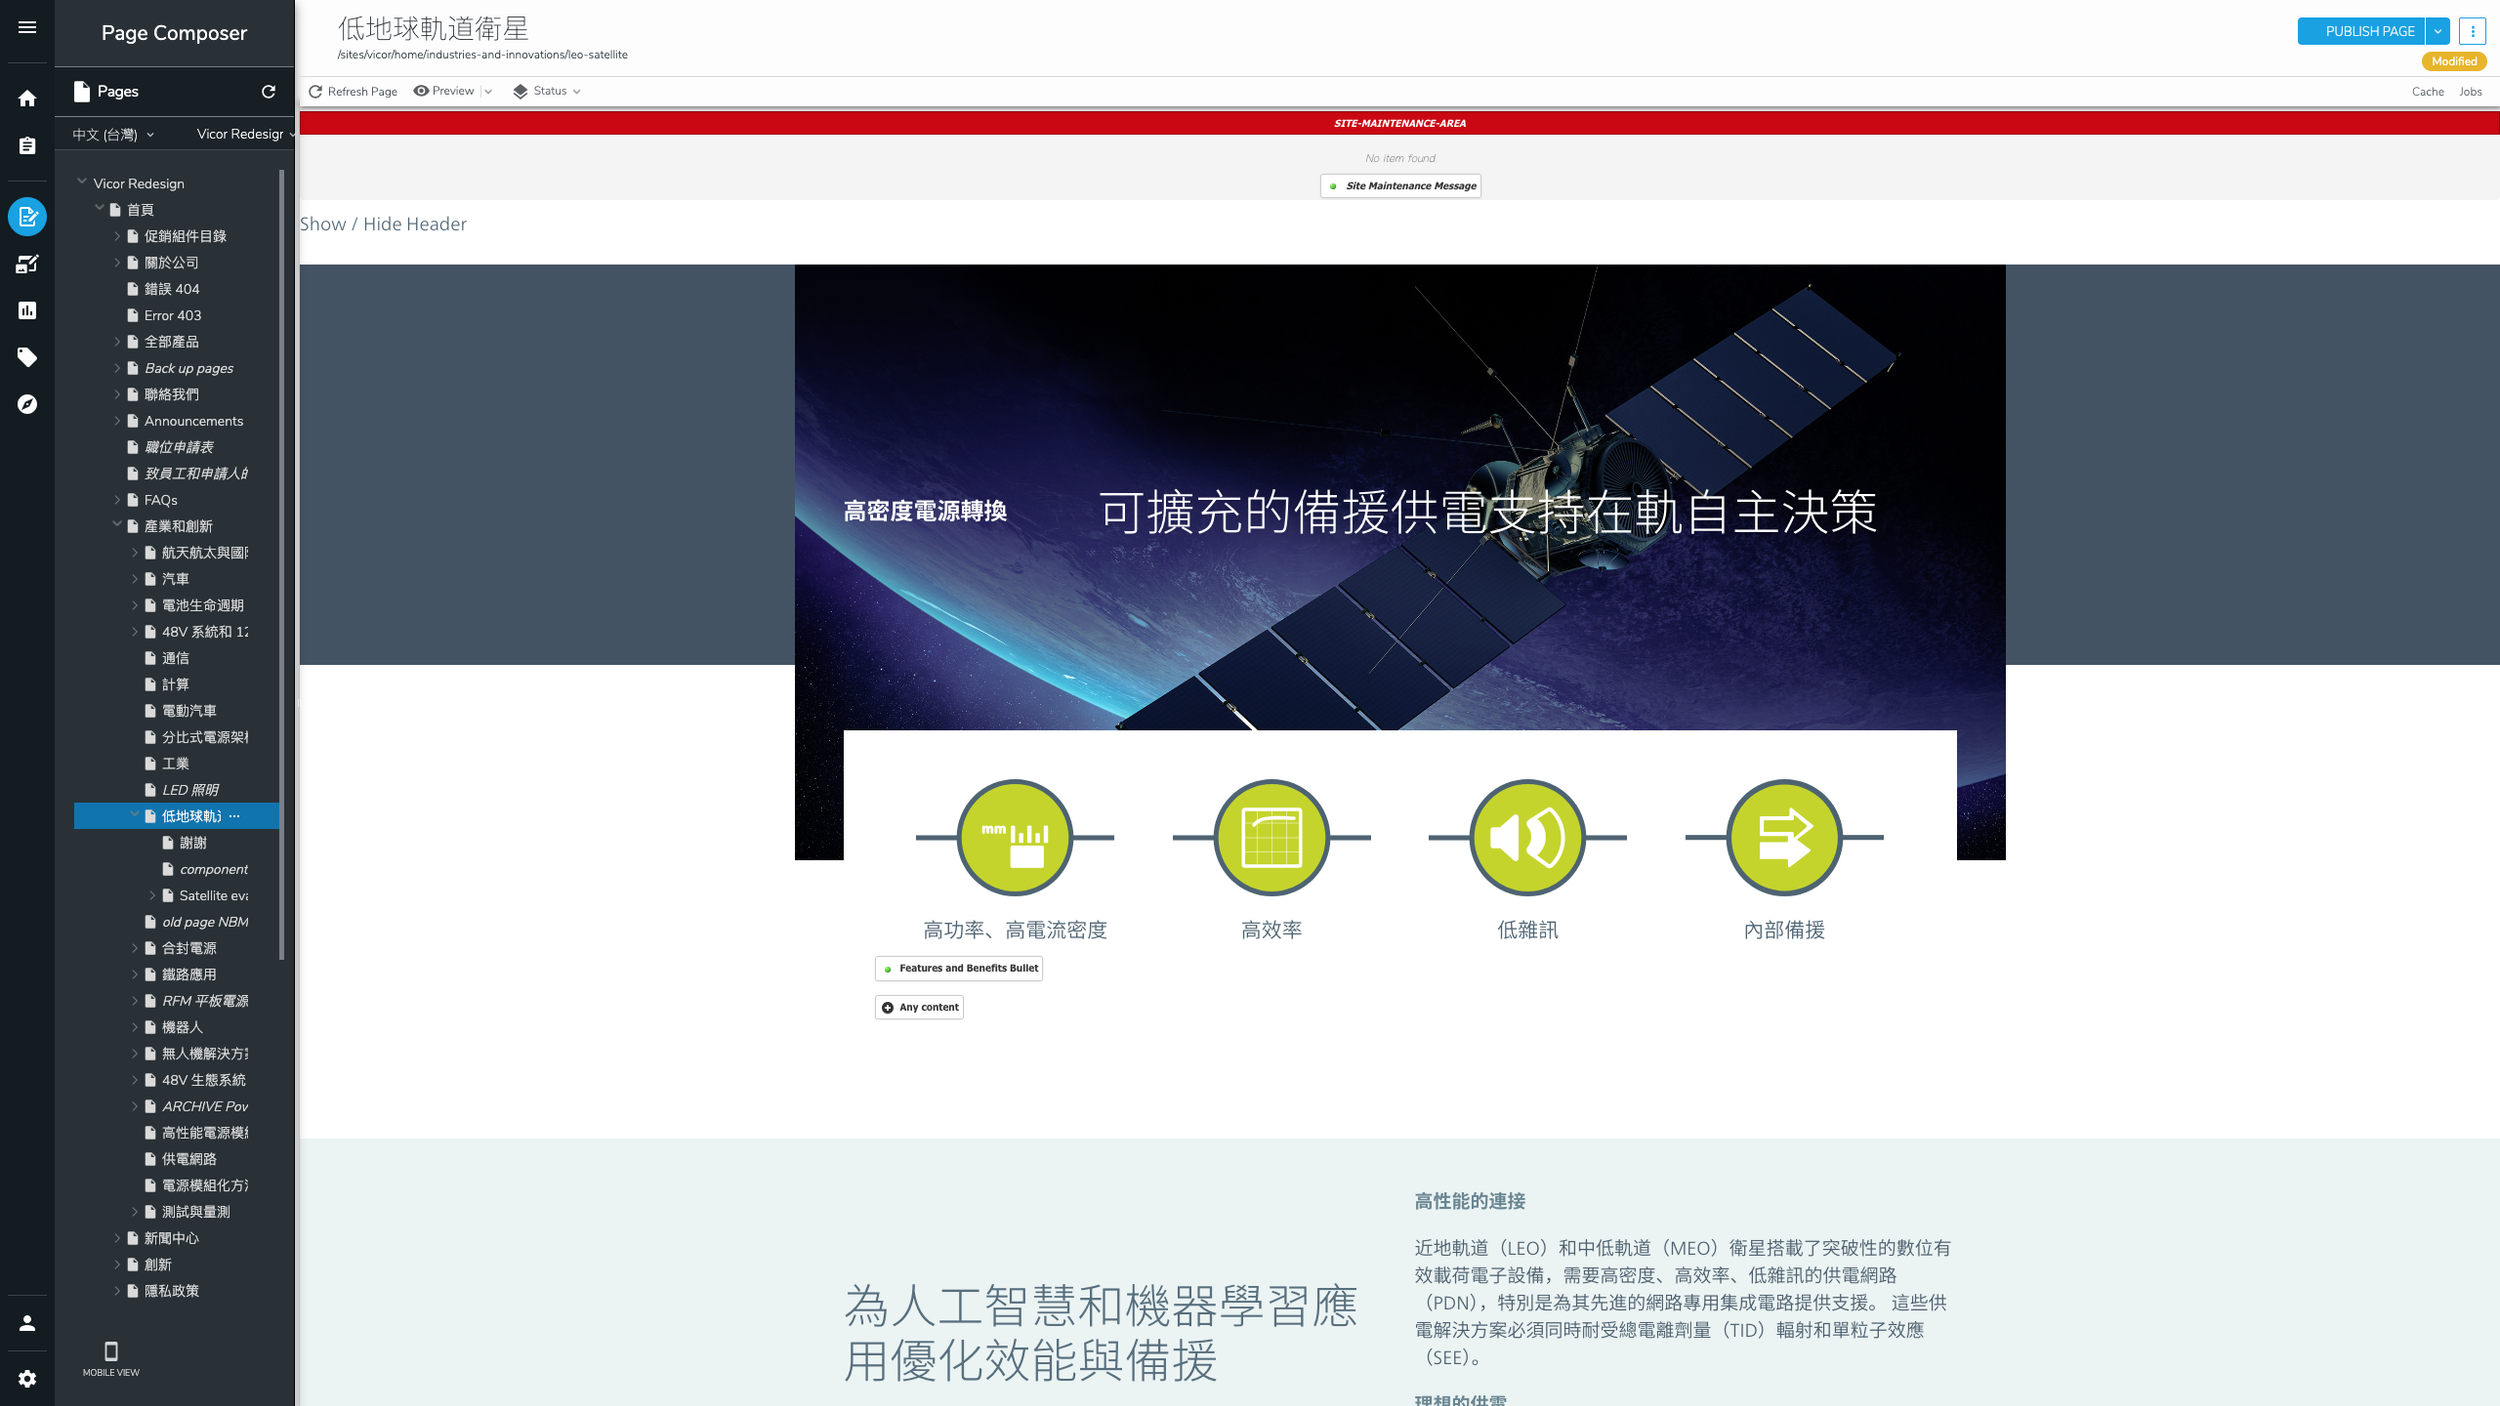
Task: Click the Site Maintenance Message button
Action: coord(1400,186)
